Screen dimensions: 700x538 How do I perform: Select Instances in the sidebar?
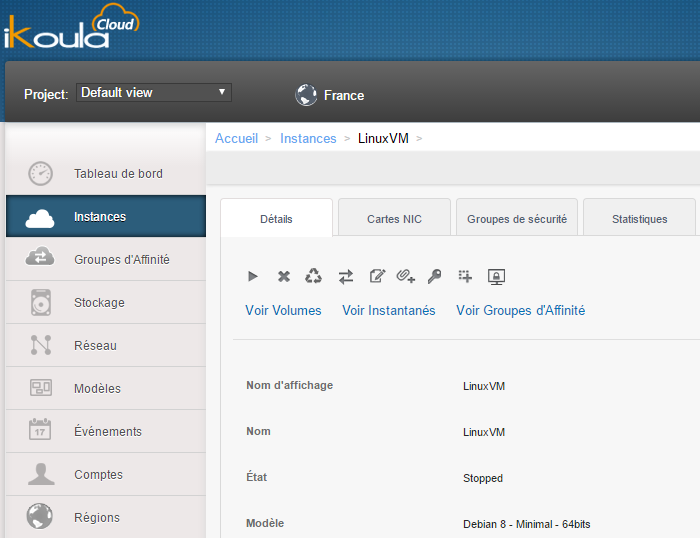[x=106, y=216]
